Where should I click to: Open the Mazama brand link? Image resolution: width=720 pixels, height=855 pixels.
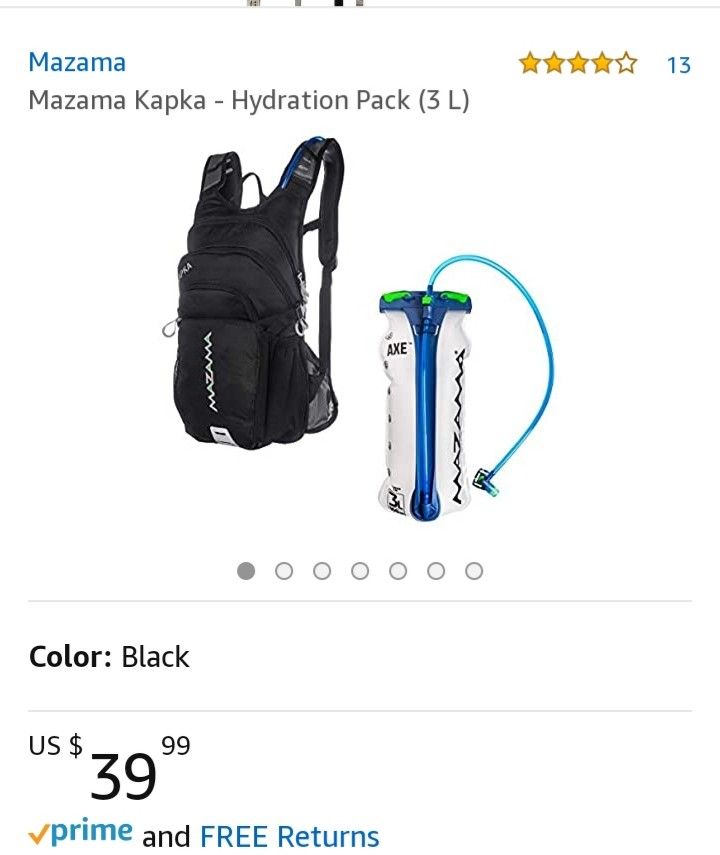point(77,62)
